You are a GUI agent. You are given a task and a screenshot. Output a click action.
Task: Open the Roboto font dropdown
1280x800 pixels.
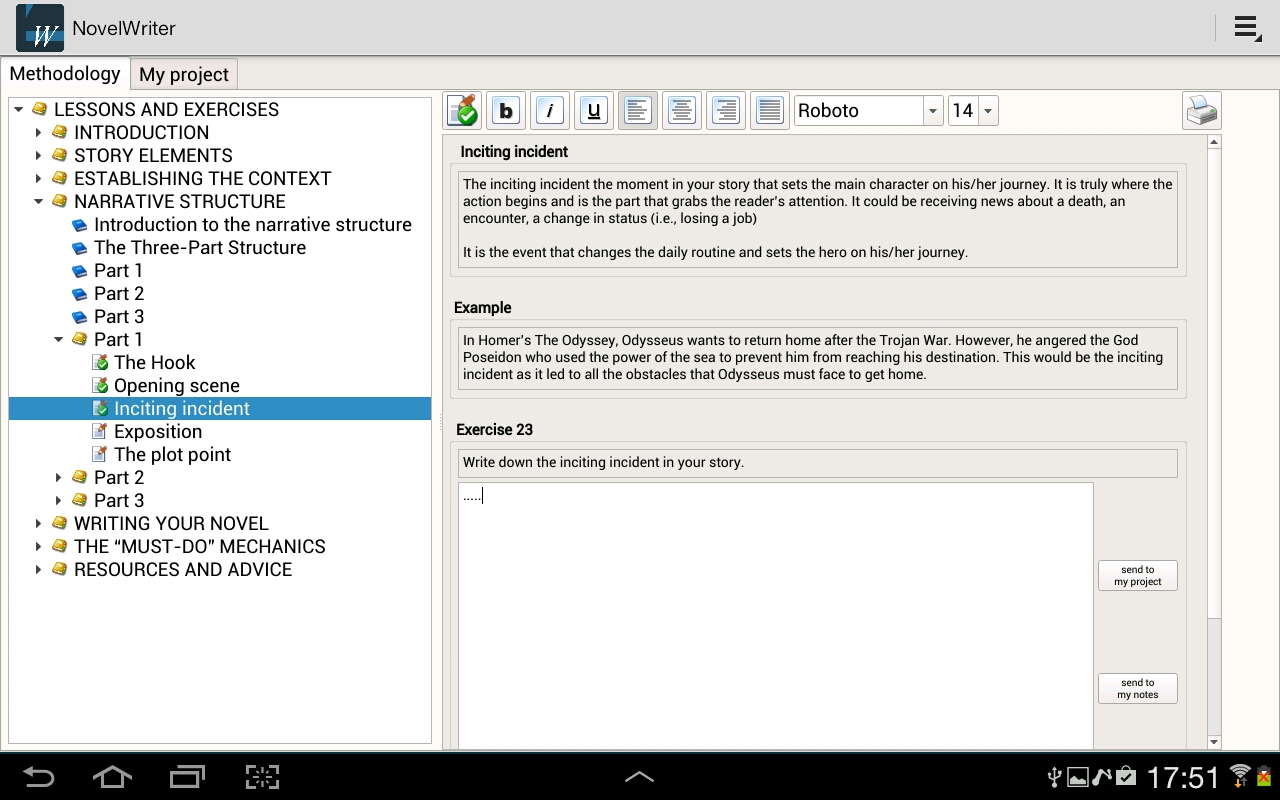932,111
